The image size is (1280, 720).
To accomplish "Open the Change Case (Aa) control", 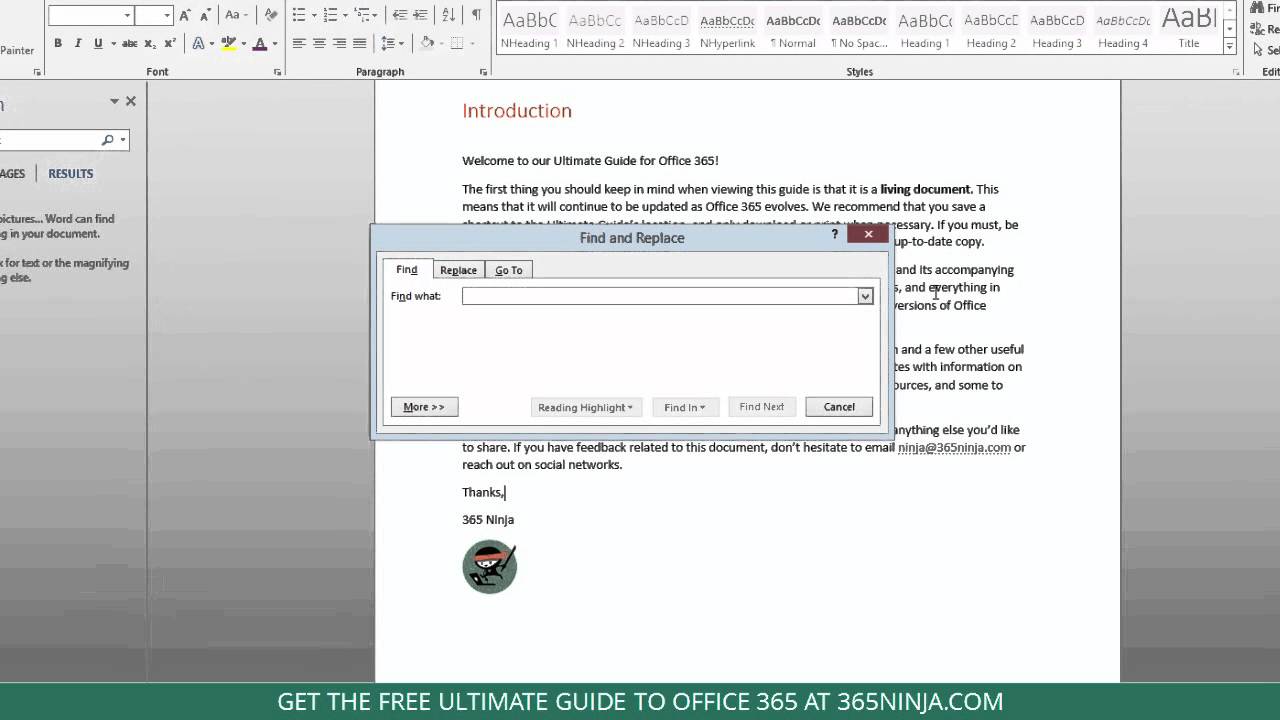I will [236, 15].
